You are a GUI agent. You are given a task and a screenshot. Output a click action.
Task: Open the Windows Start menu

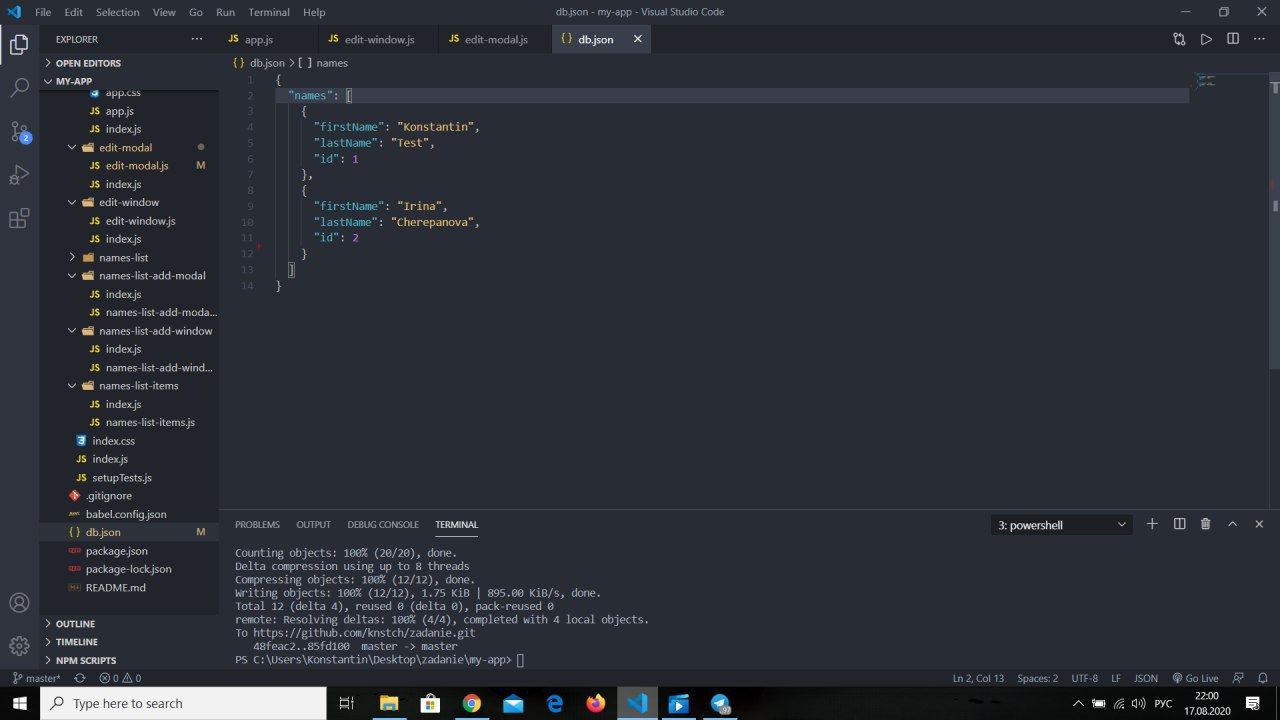(x=19, y=703)
